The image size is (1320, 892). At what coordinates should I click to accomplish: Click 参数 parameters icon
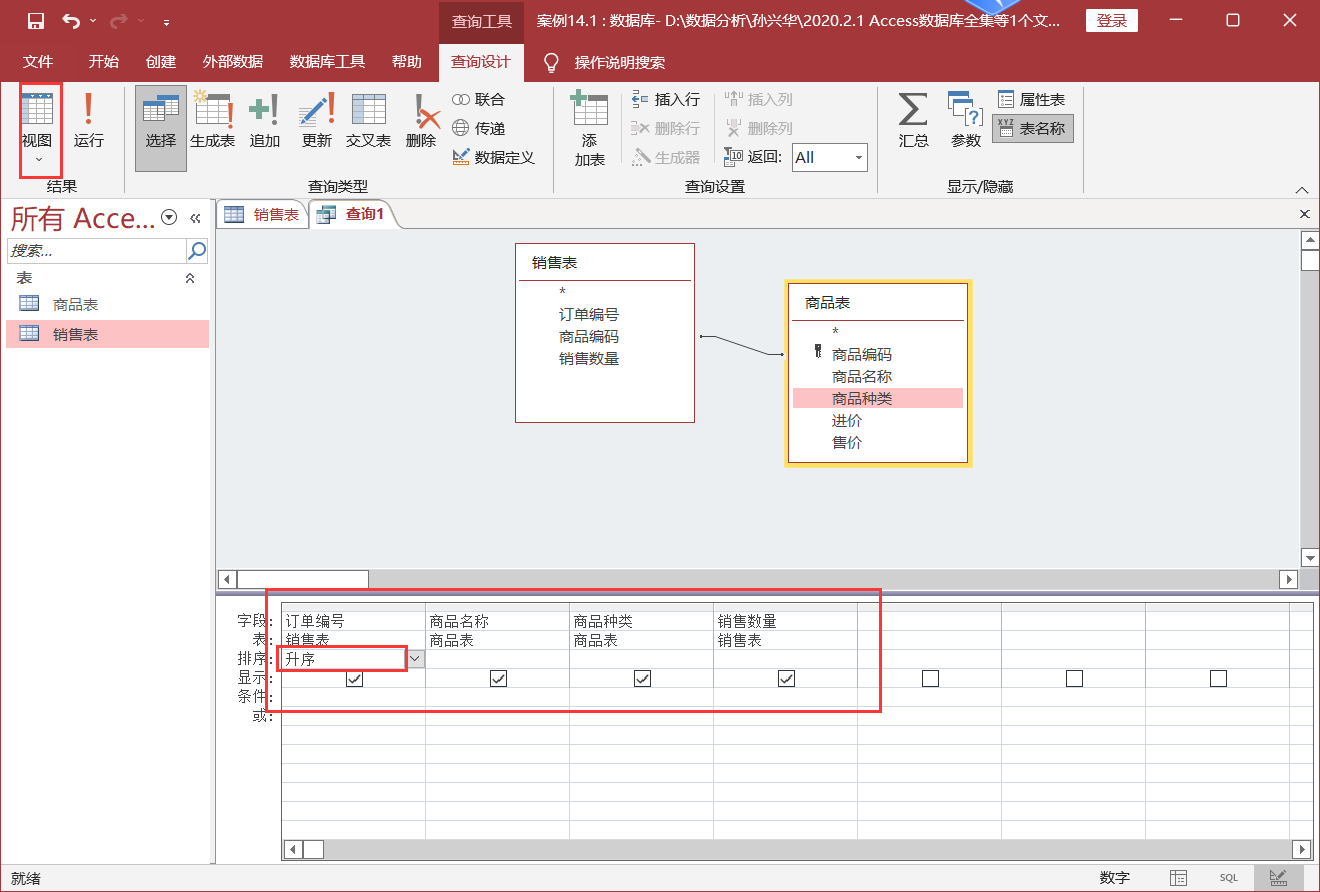tap(966, 120)
